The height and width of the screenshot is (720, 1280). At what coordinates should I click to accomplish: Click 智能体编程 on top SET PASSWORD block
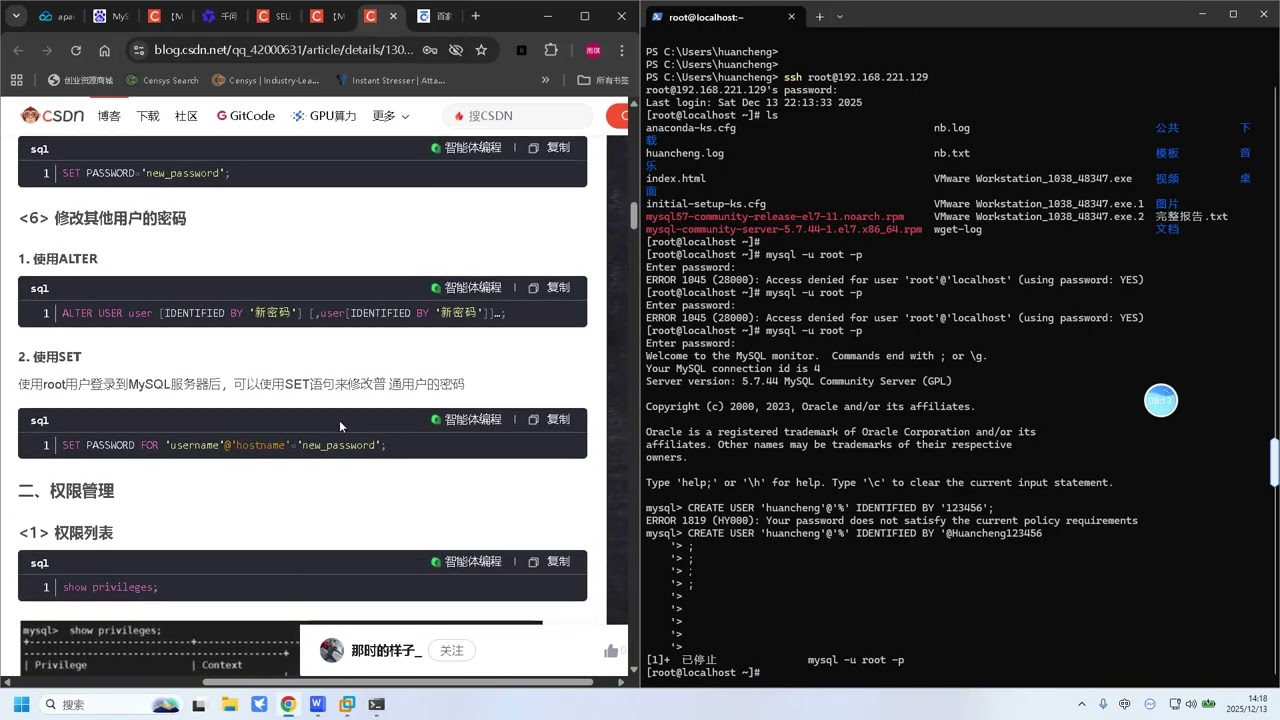point(466,148)
